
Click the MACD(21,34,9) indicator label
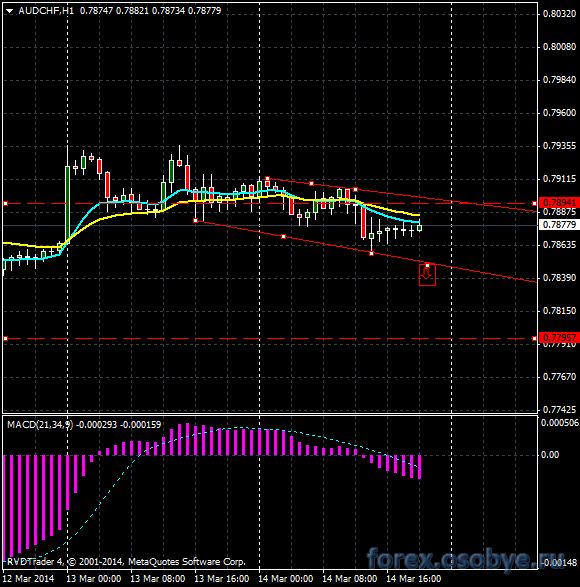40,425
